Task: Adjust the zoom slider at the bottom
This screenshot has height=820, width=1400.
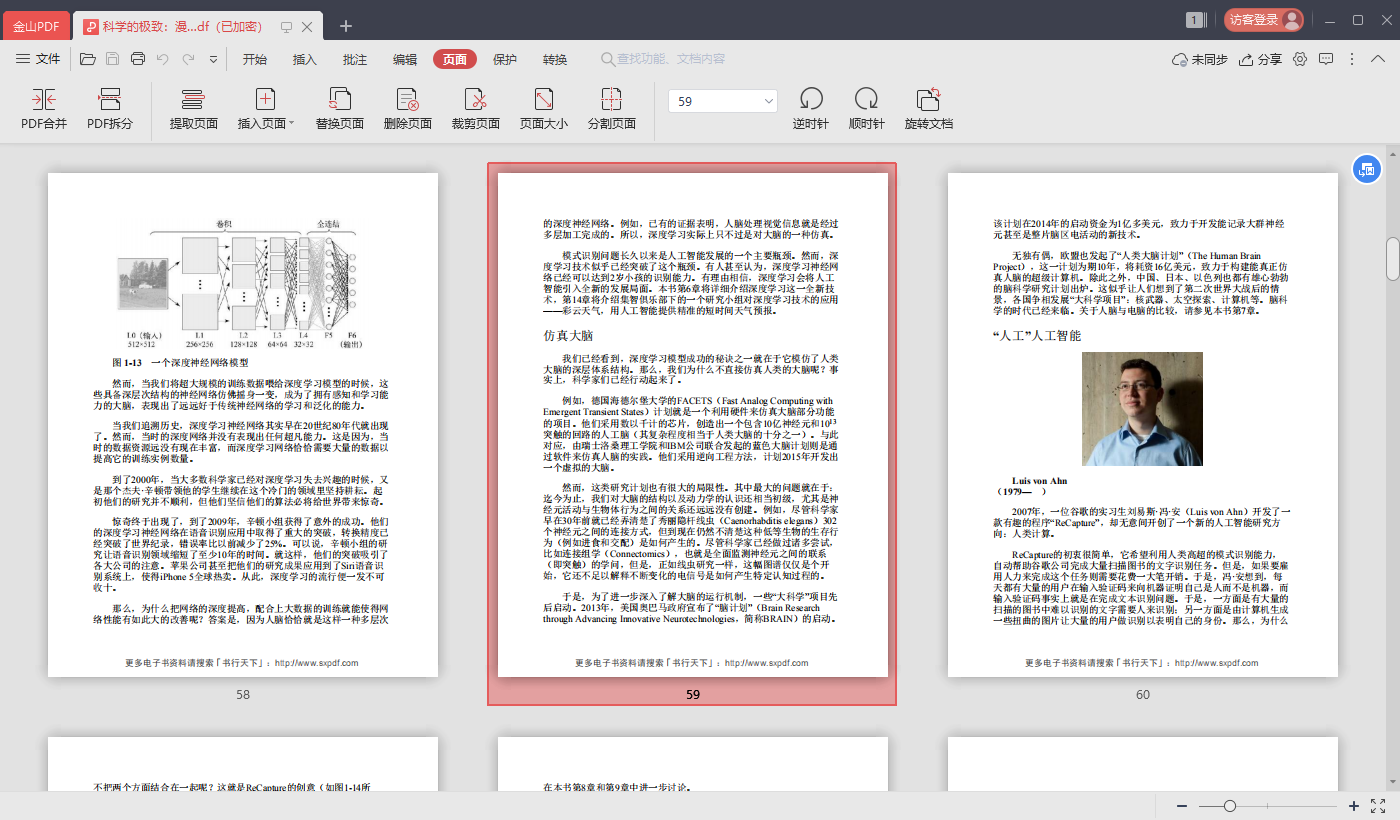Action: (1230, 805)
